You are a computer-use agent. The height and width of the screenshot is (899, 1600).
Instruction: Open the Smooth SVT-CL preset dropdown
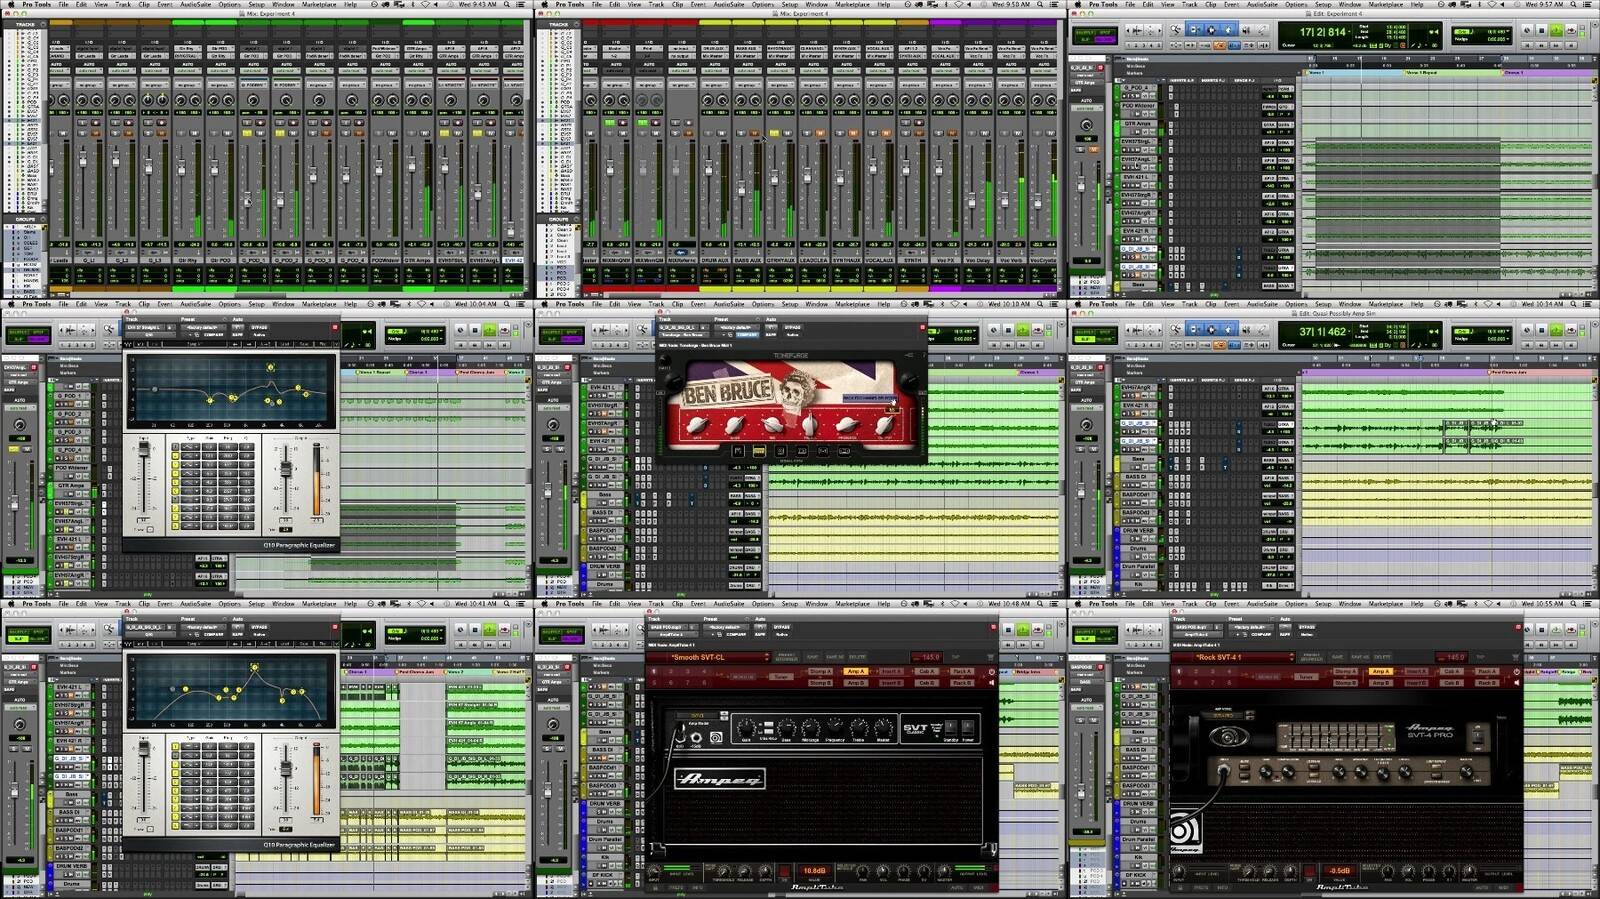(709, 657)
